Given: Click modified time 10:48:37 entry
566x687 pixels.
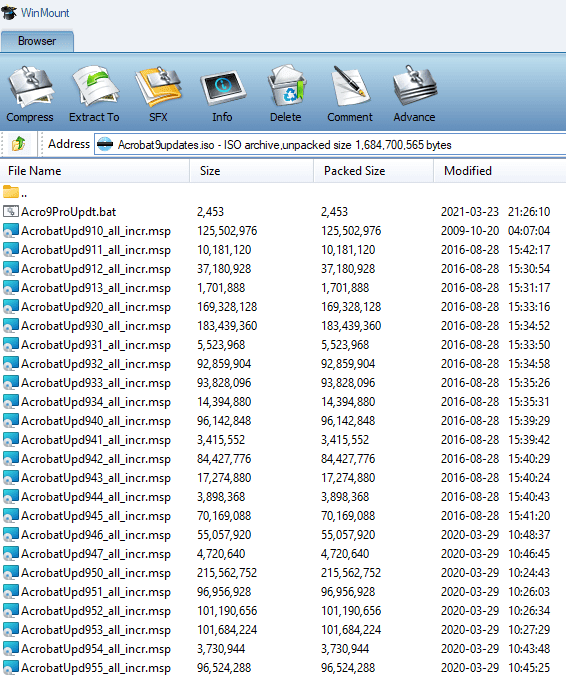Looking at the screenshot, I should click(x=529, y=535).
